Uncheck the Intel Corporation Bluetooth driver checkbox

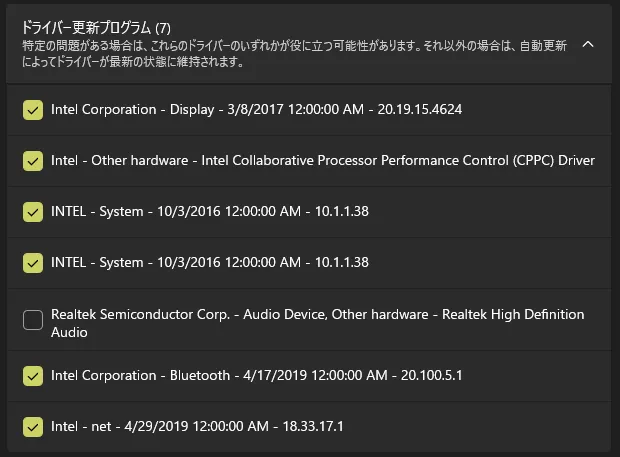pyautogui.click(x=33, y=376)
